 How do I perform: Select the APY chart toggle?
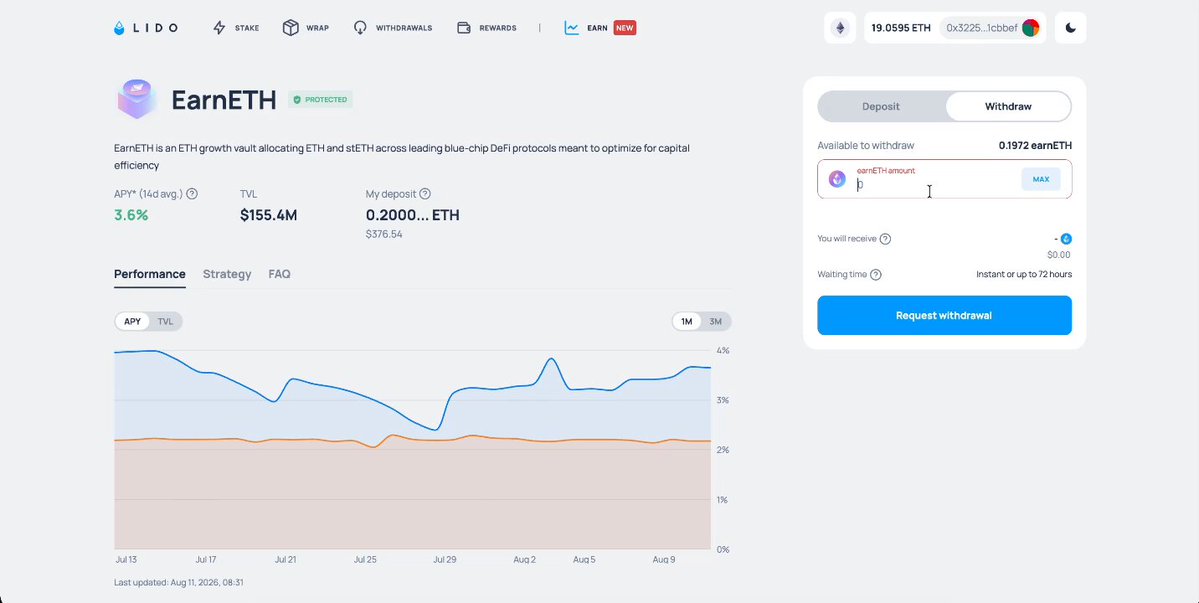[x=132, y=321]
